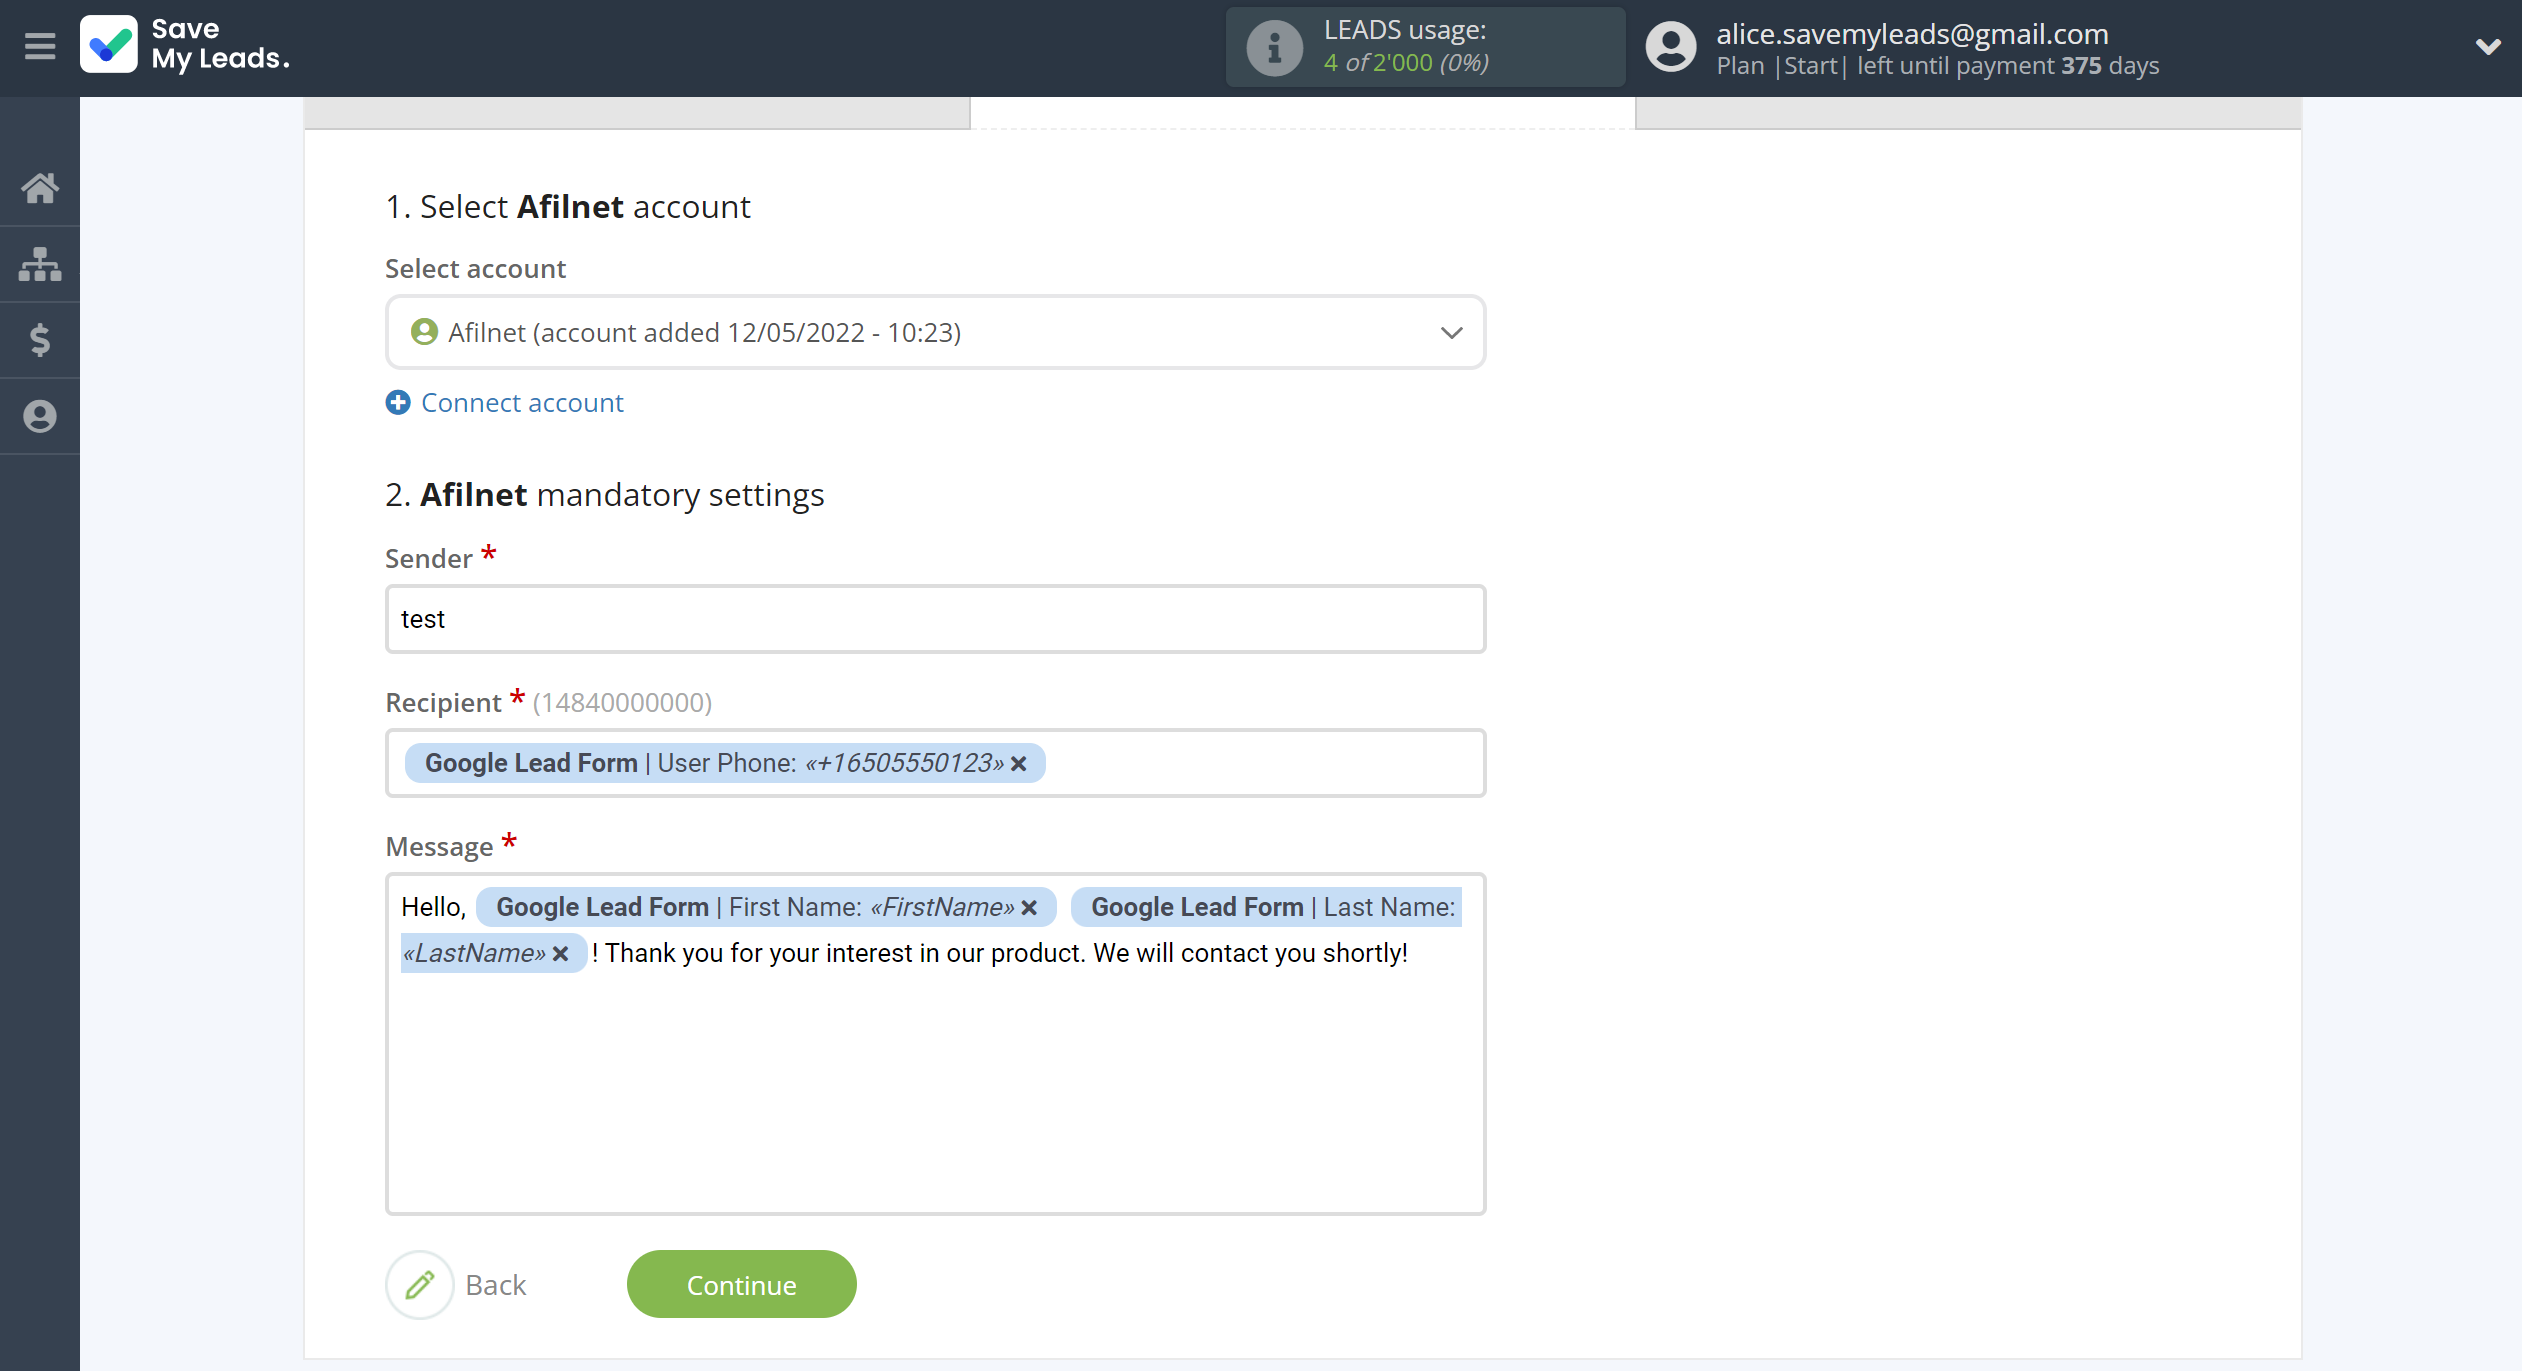This screenshot has height=1371, width=2522.
Task: Open the hamburger menu
Action: [x=40, y=46]
